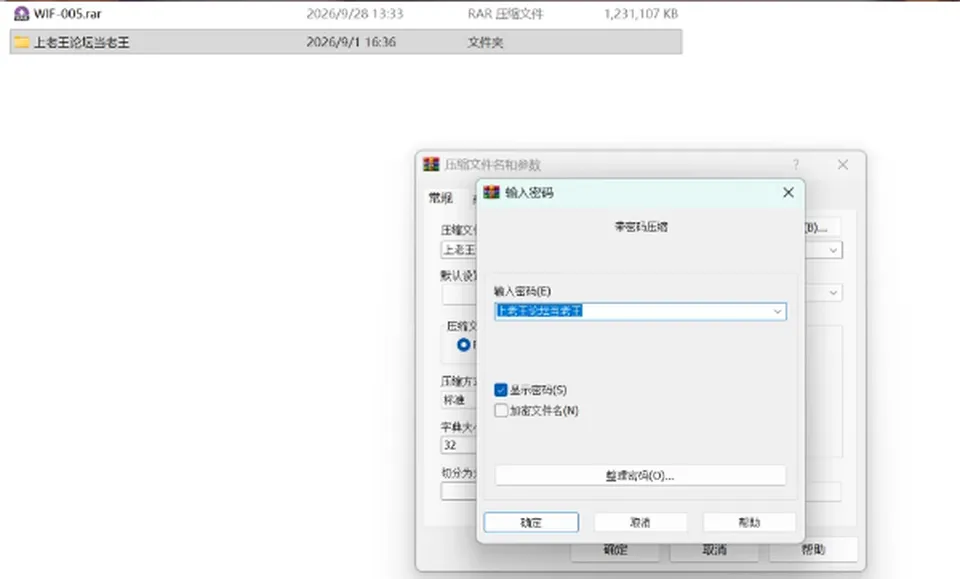The height and width of the screenshot is (579, 960).
Task: Select the file name WIF-005.rar
Action: coord(67,13)
